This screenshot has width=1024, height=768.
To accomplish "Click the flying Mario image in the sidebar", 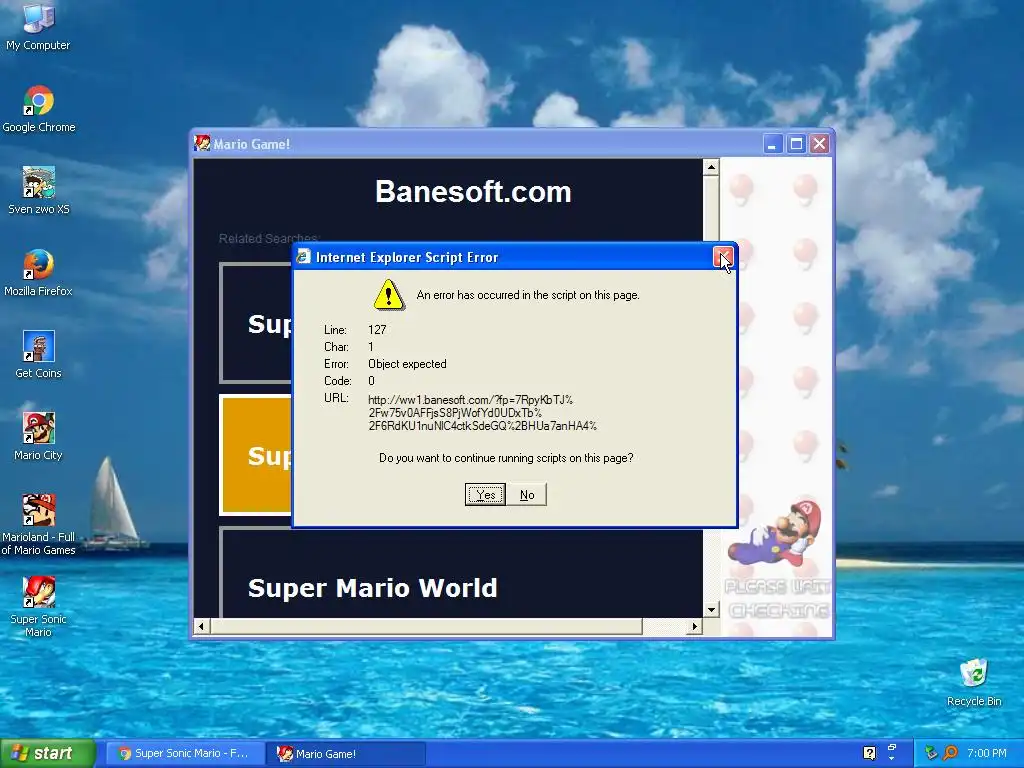I will point(776,534).
